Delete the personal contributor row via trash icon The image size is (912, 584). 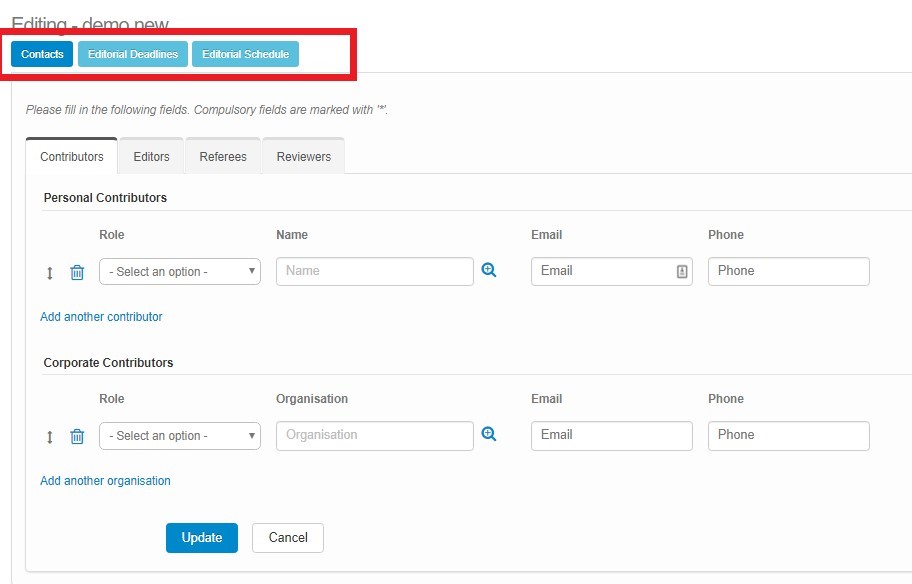77,272
